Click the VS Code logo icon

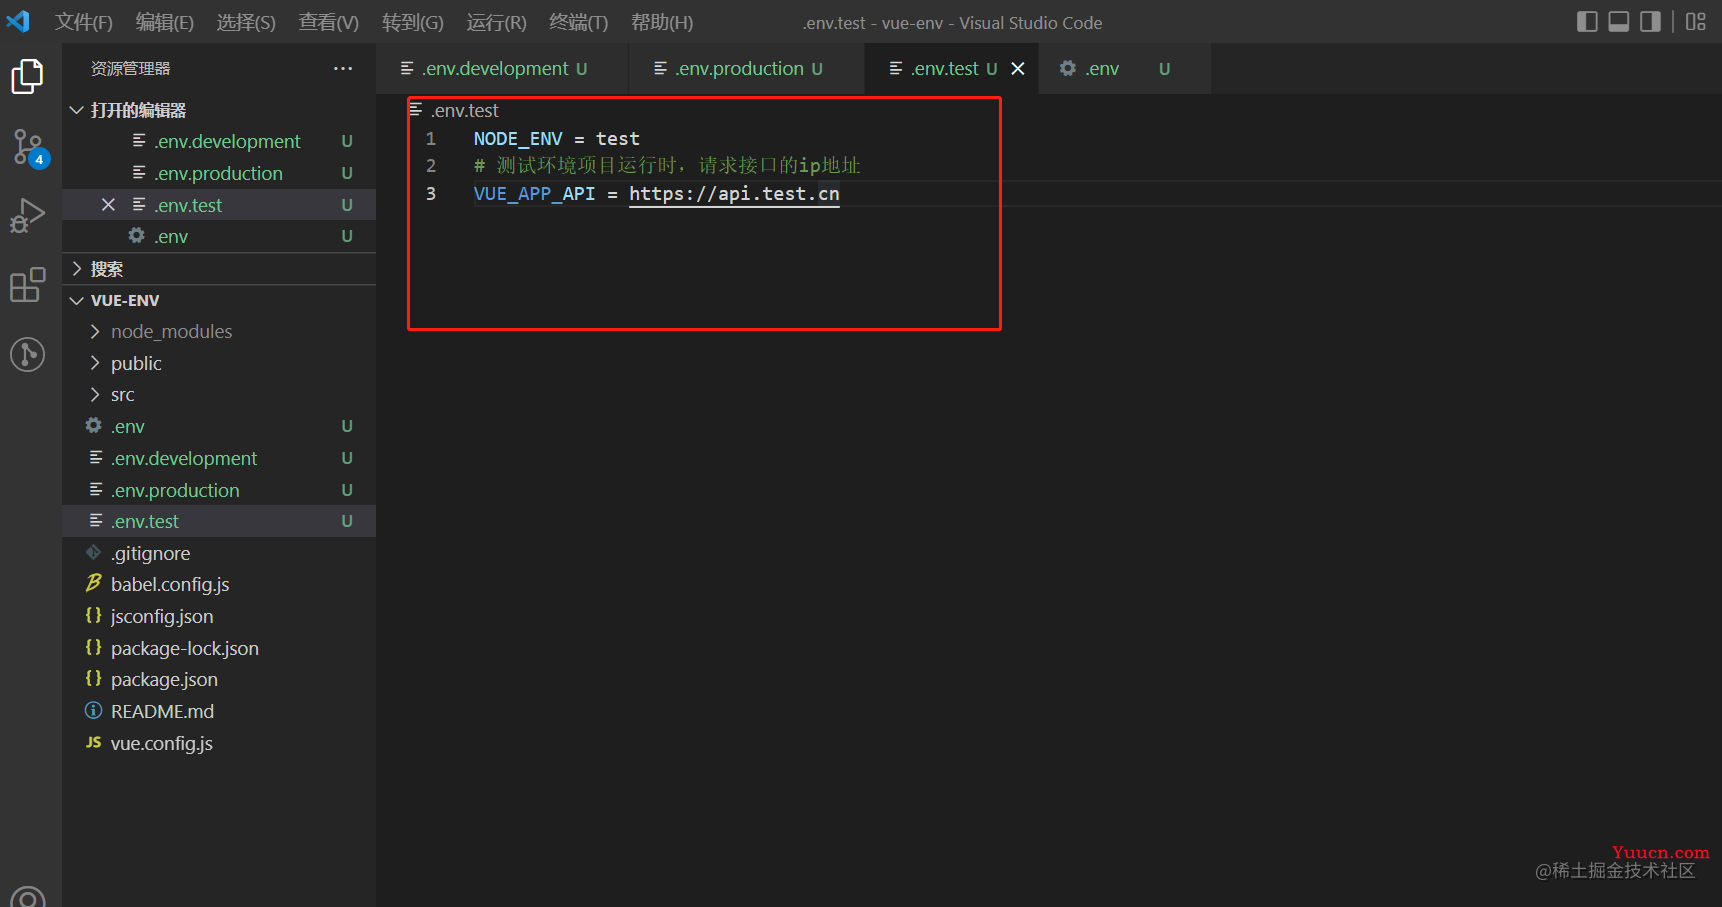18,21
